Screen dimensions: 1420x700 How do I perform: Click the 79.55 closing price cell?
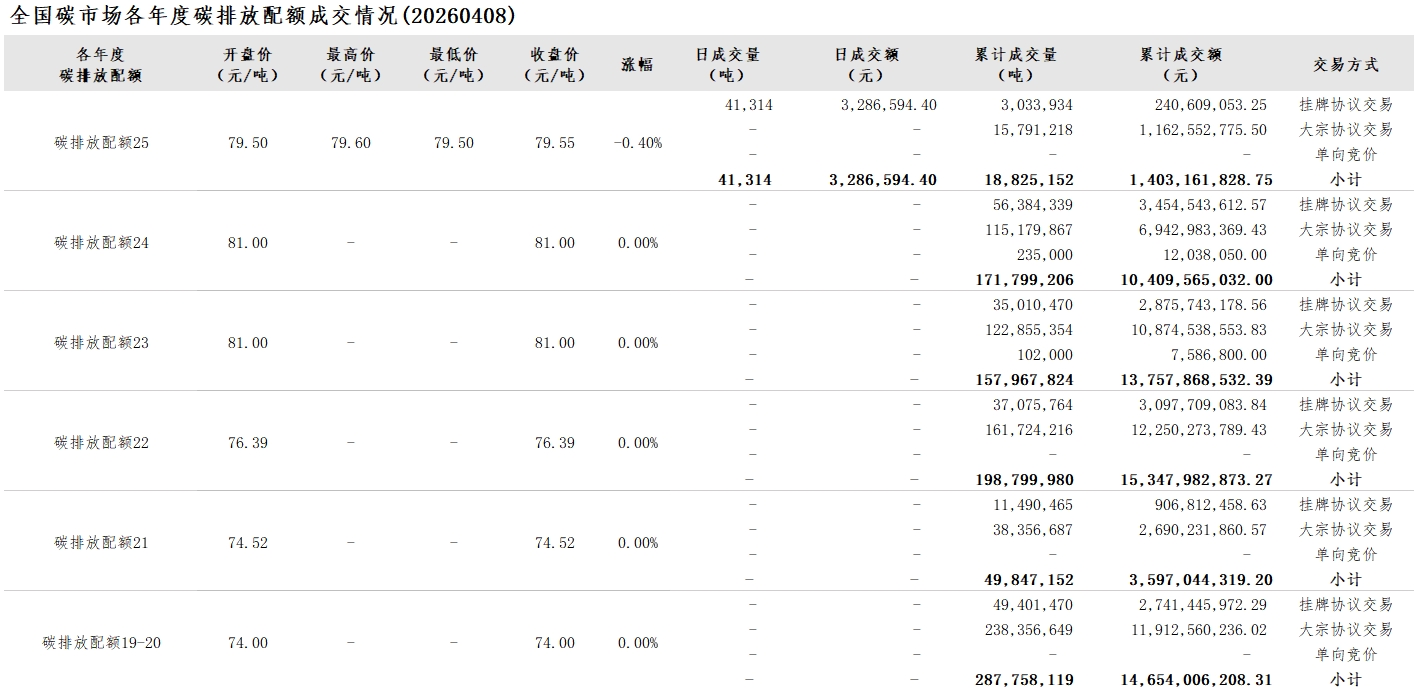coord(554,143)
